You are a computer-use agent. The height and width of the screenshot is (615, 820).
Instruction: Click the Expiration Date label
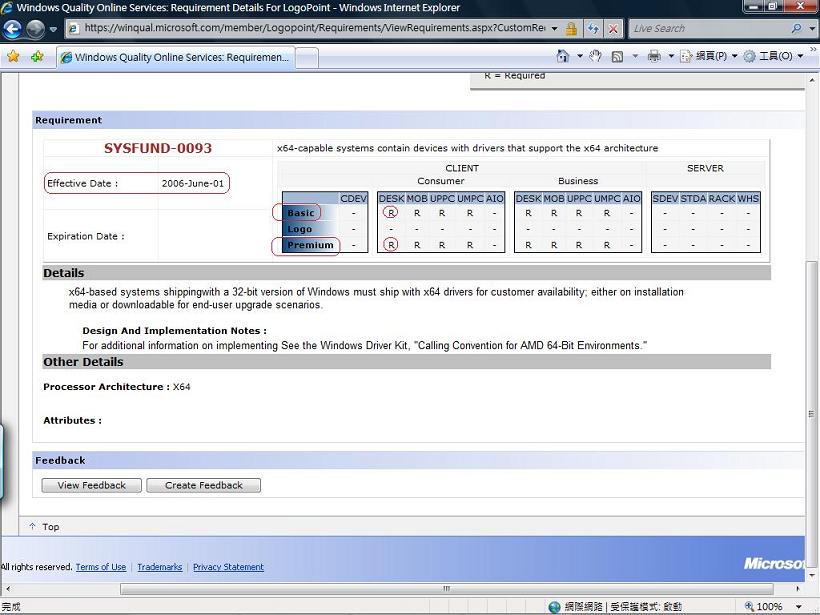pos(86,236)
